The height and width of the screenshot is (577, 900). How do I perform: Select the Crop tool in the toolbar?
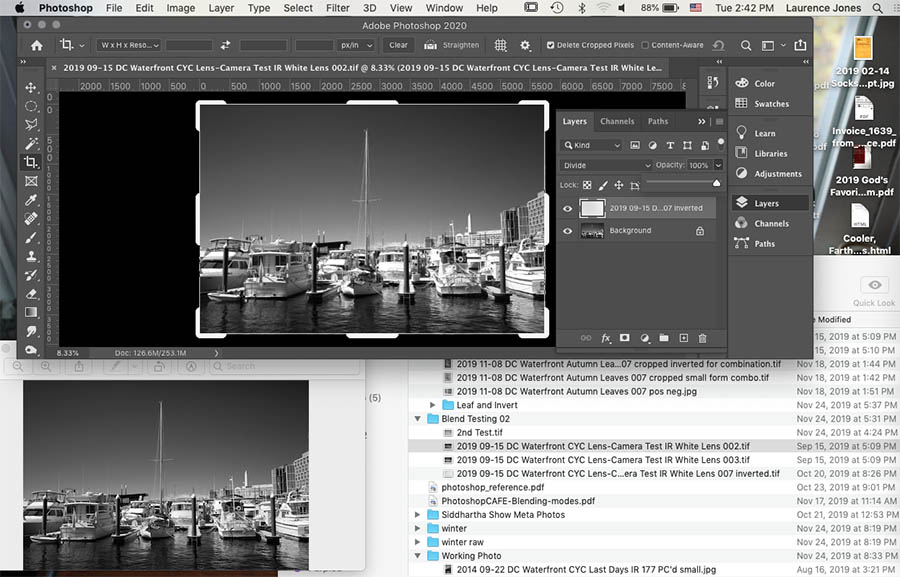tap(31, 162)
